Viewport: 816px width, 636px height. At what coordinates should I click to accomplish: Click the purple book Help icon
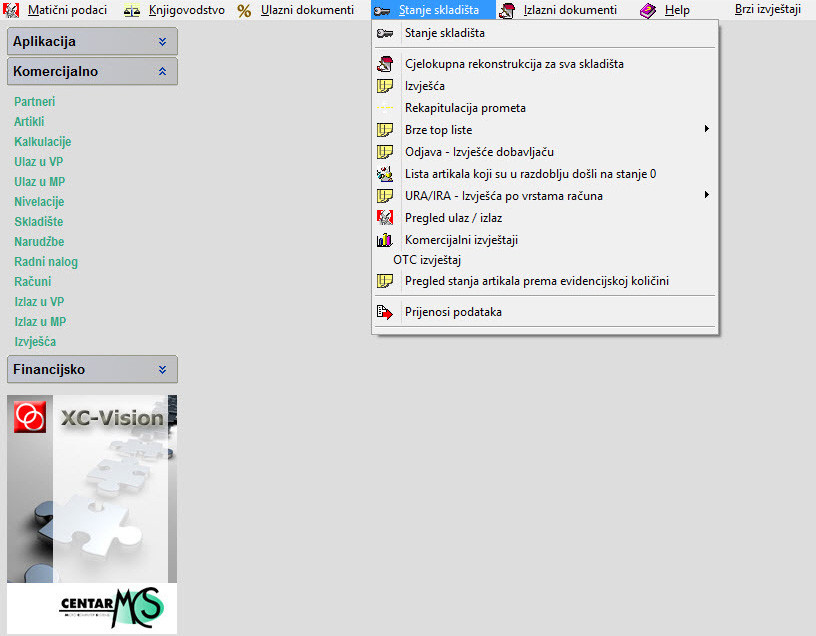point(648,10)
